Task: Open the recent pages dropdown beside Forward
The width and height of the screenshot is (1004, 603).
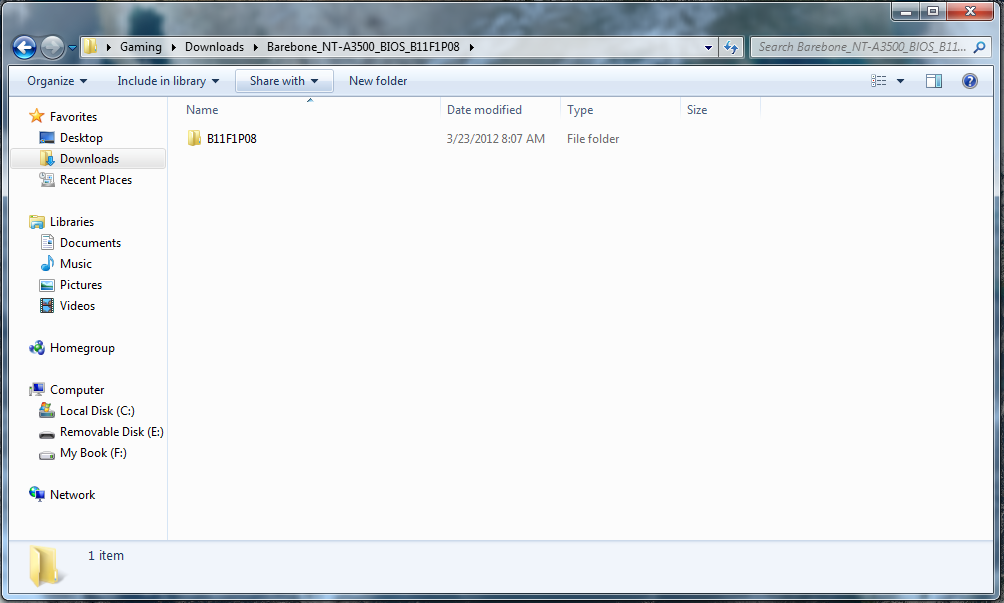Action: click(72, 47)
